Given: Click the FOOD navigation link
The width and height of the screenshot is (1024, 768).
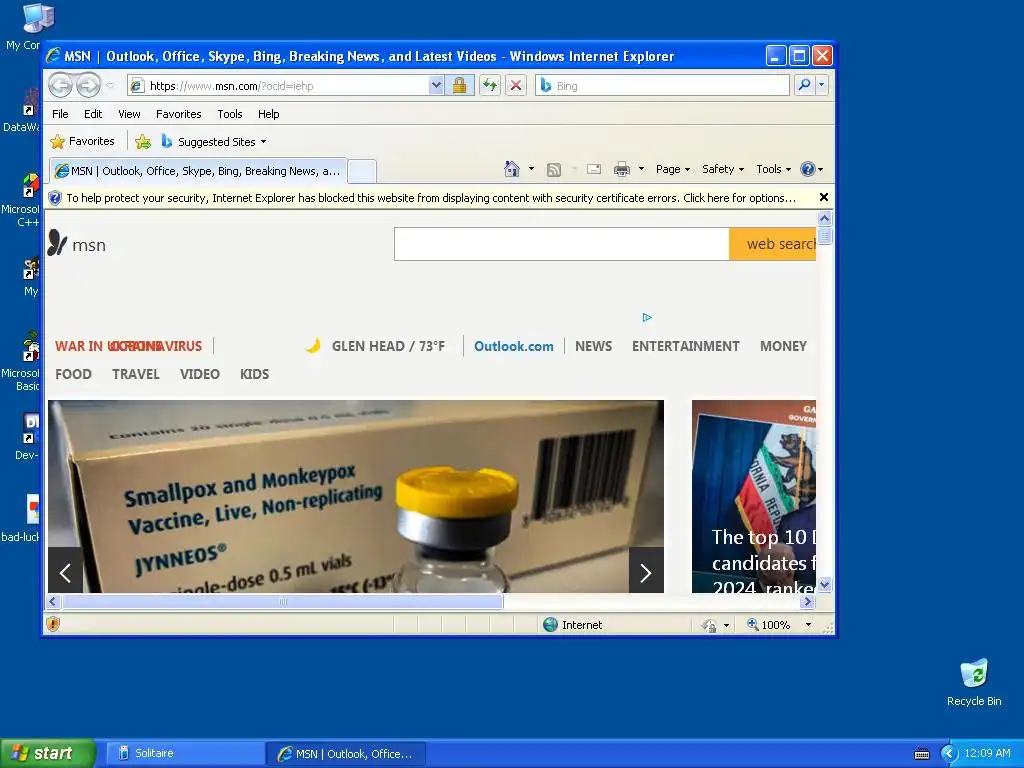Looking at the screenshot, I should coord(73,374).
